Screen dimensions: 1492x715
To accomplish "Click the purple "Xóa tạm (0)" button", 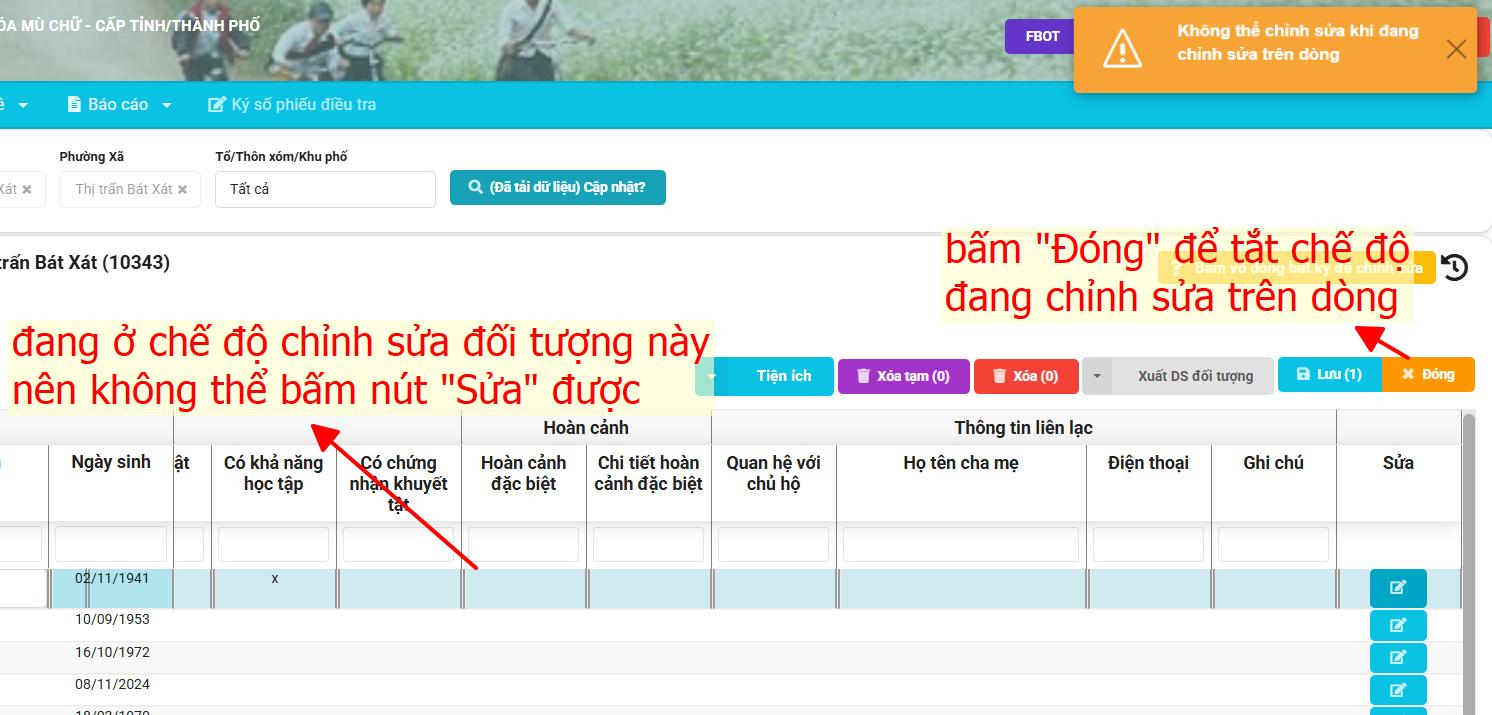I will click(903, 376).
